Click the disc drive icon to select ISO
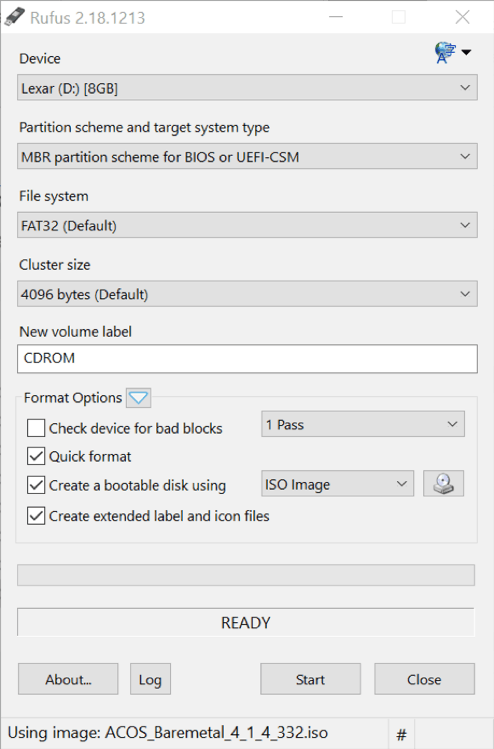This screenshot has height=749, width=494. coord(443,483)
